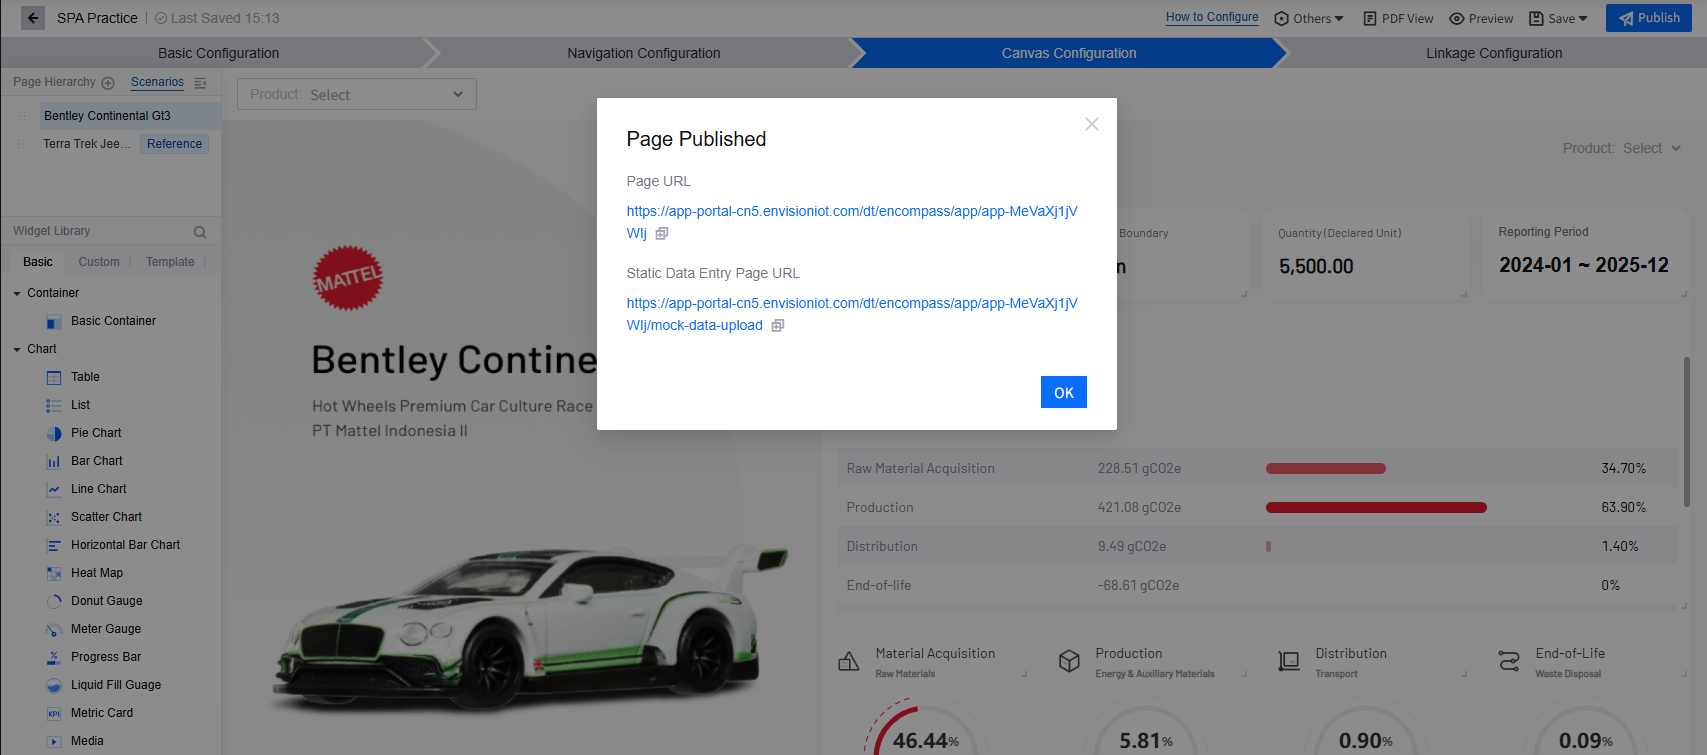Select the Custom widget tab
1707x755 pixels.
pos(99,262)
